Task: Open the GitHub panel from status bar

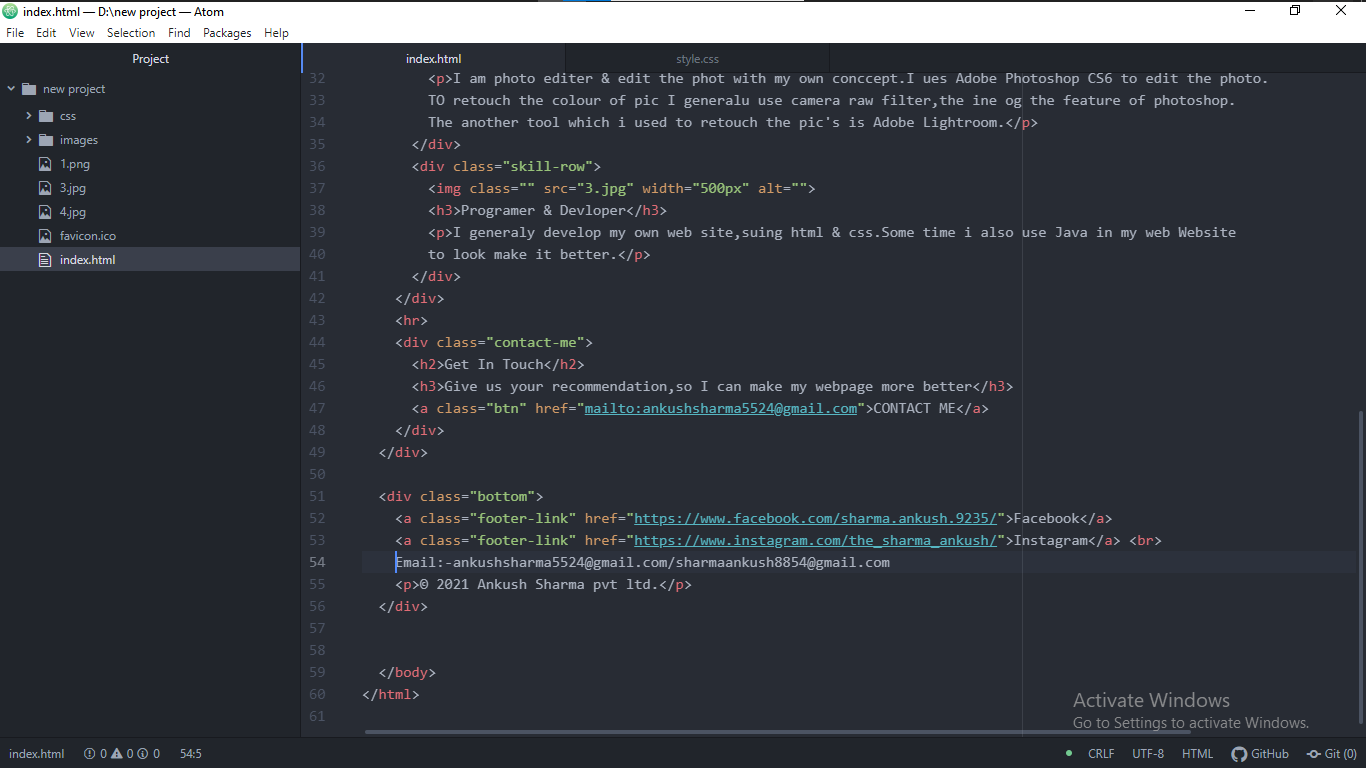Action: click(1260, 754)
